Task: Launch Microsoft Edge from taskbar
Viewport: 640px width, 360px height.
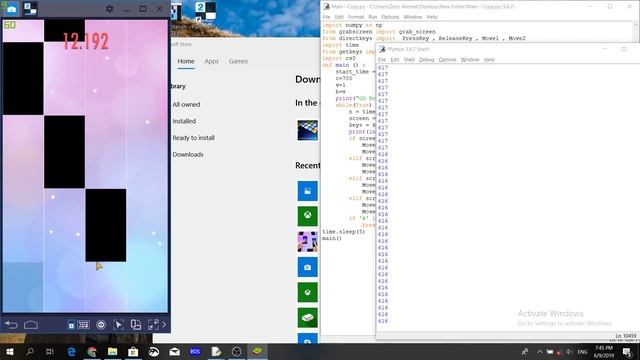Action: click(71, 351)
